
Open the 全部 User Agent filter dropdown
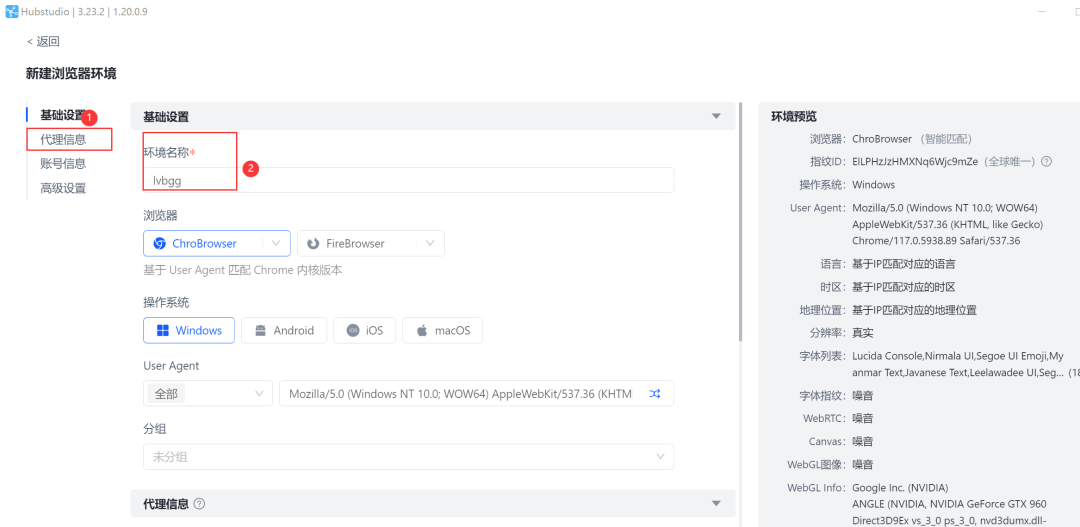208,393
